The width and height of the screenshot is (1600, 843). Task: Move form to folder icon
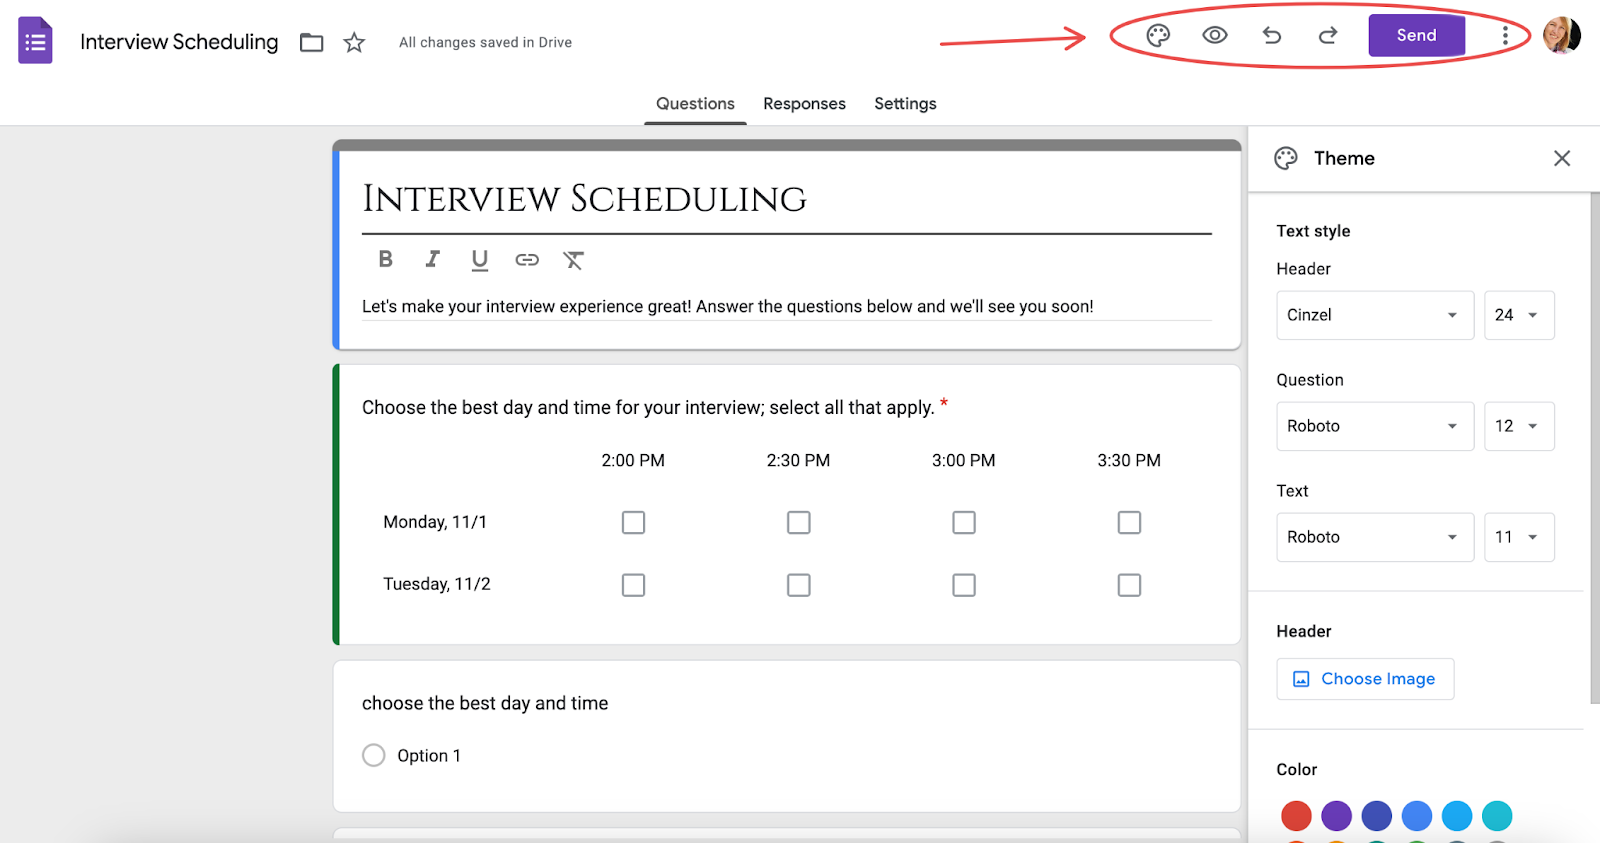point(312,42)
